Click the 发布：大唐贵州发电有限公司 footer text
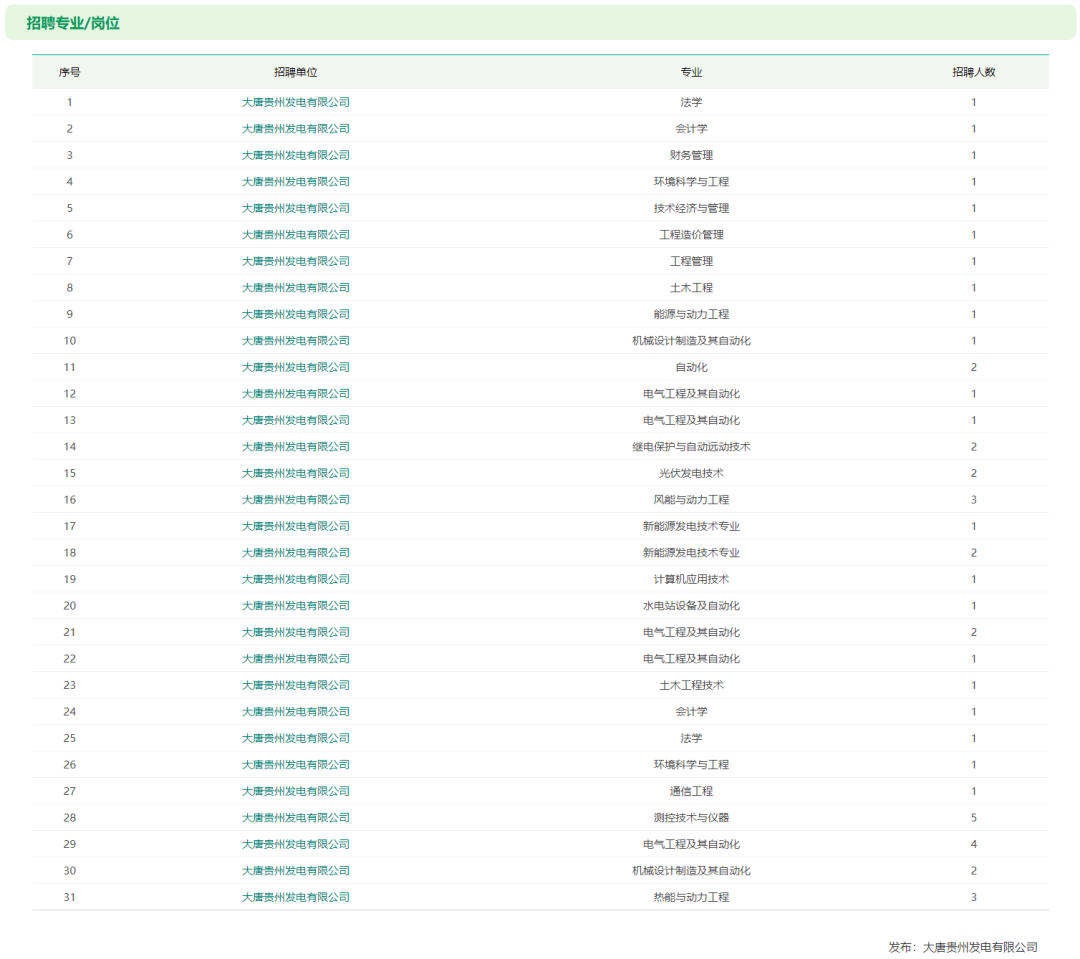1080x959 pixels. point(963,947)
